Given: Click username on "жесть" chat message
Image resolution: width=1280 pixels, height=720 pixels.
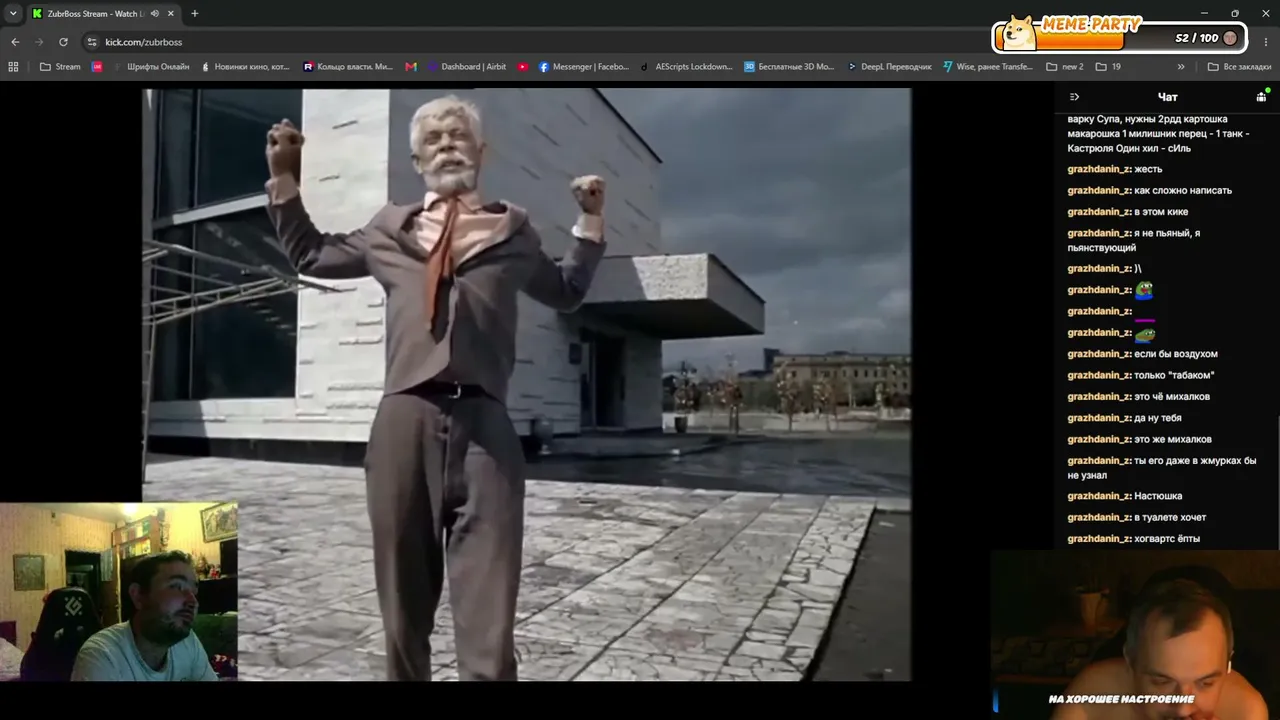Looking at the screenshot, I should tap(1098, 169).
